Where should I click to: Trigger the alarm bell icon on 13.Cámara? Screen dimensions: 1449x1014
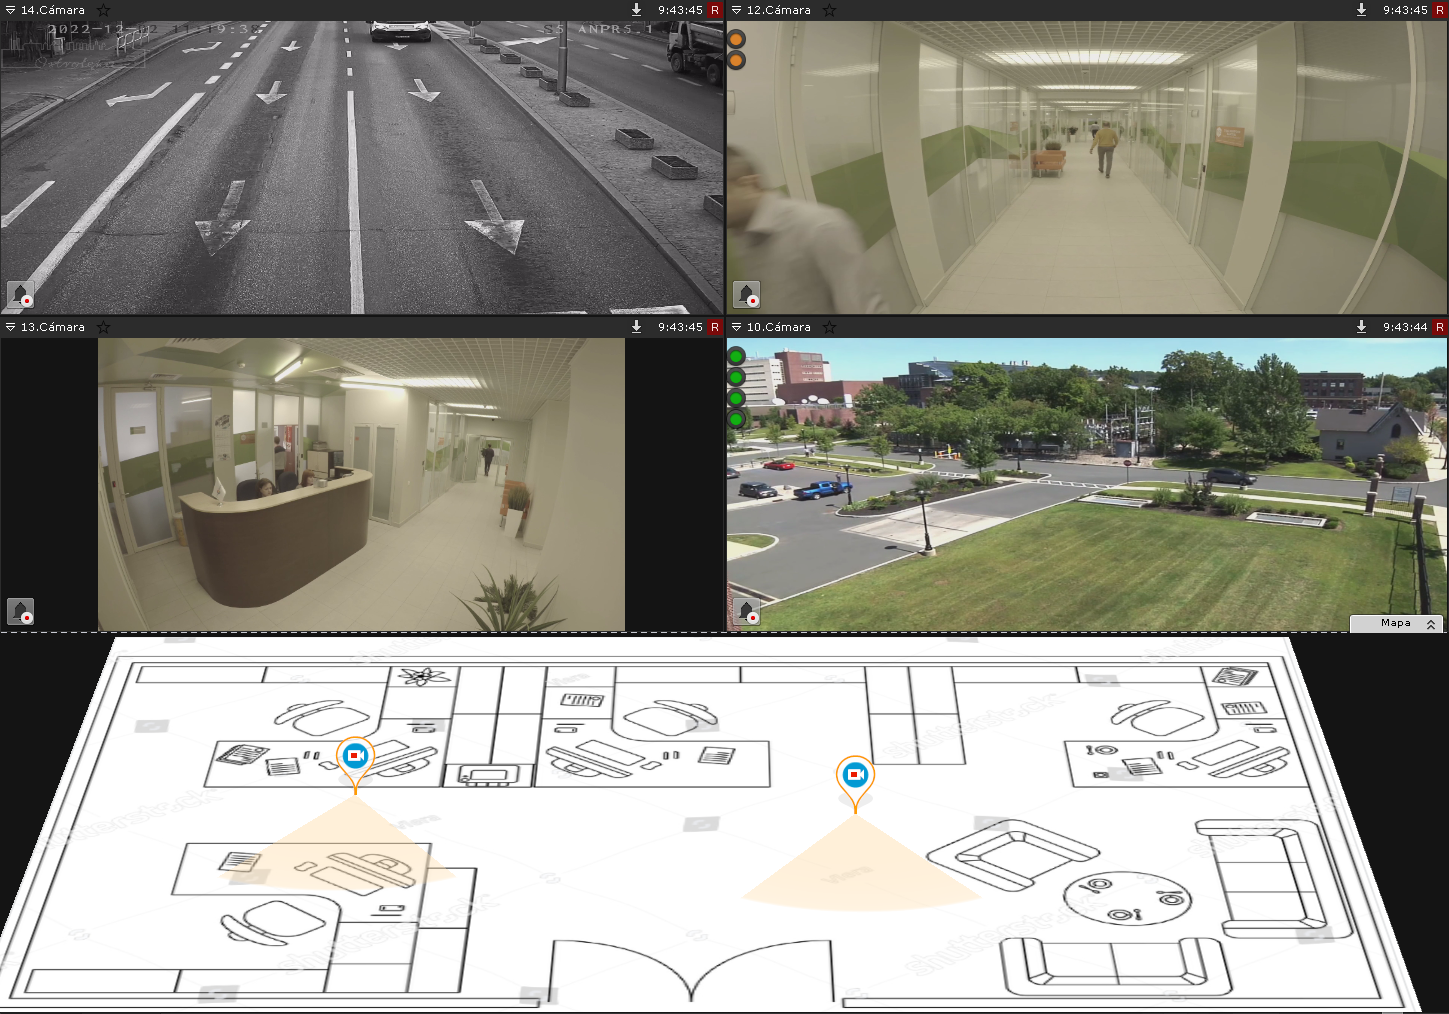click(21, 611)
